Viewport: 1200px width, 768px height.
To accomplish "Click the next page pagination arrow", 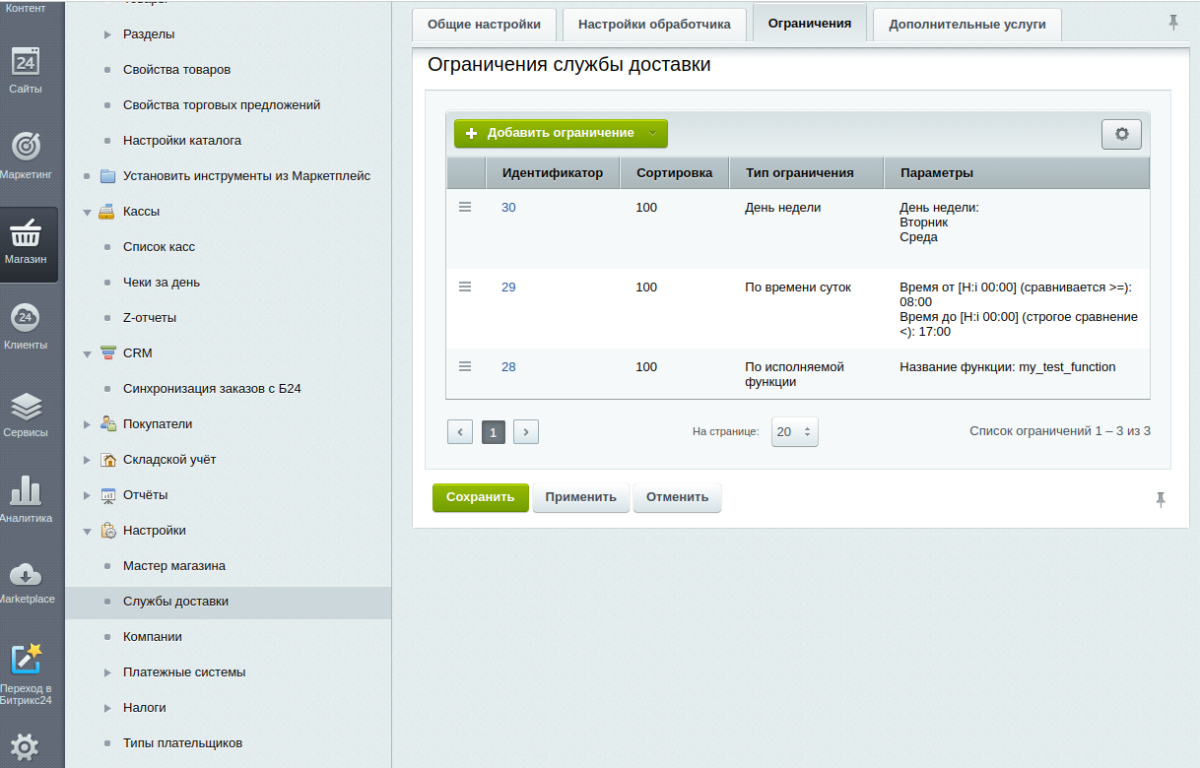I will (x=525, y=431).
